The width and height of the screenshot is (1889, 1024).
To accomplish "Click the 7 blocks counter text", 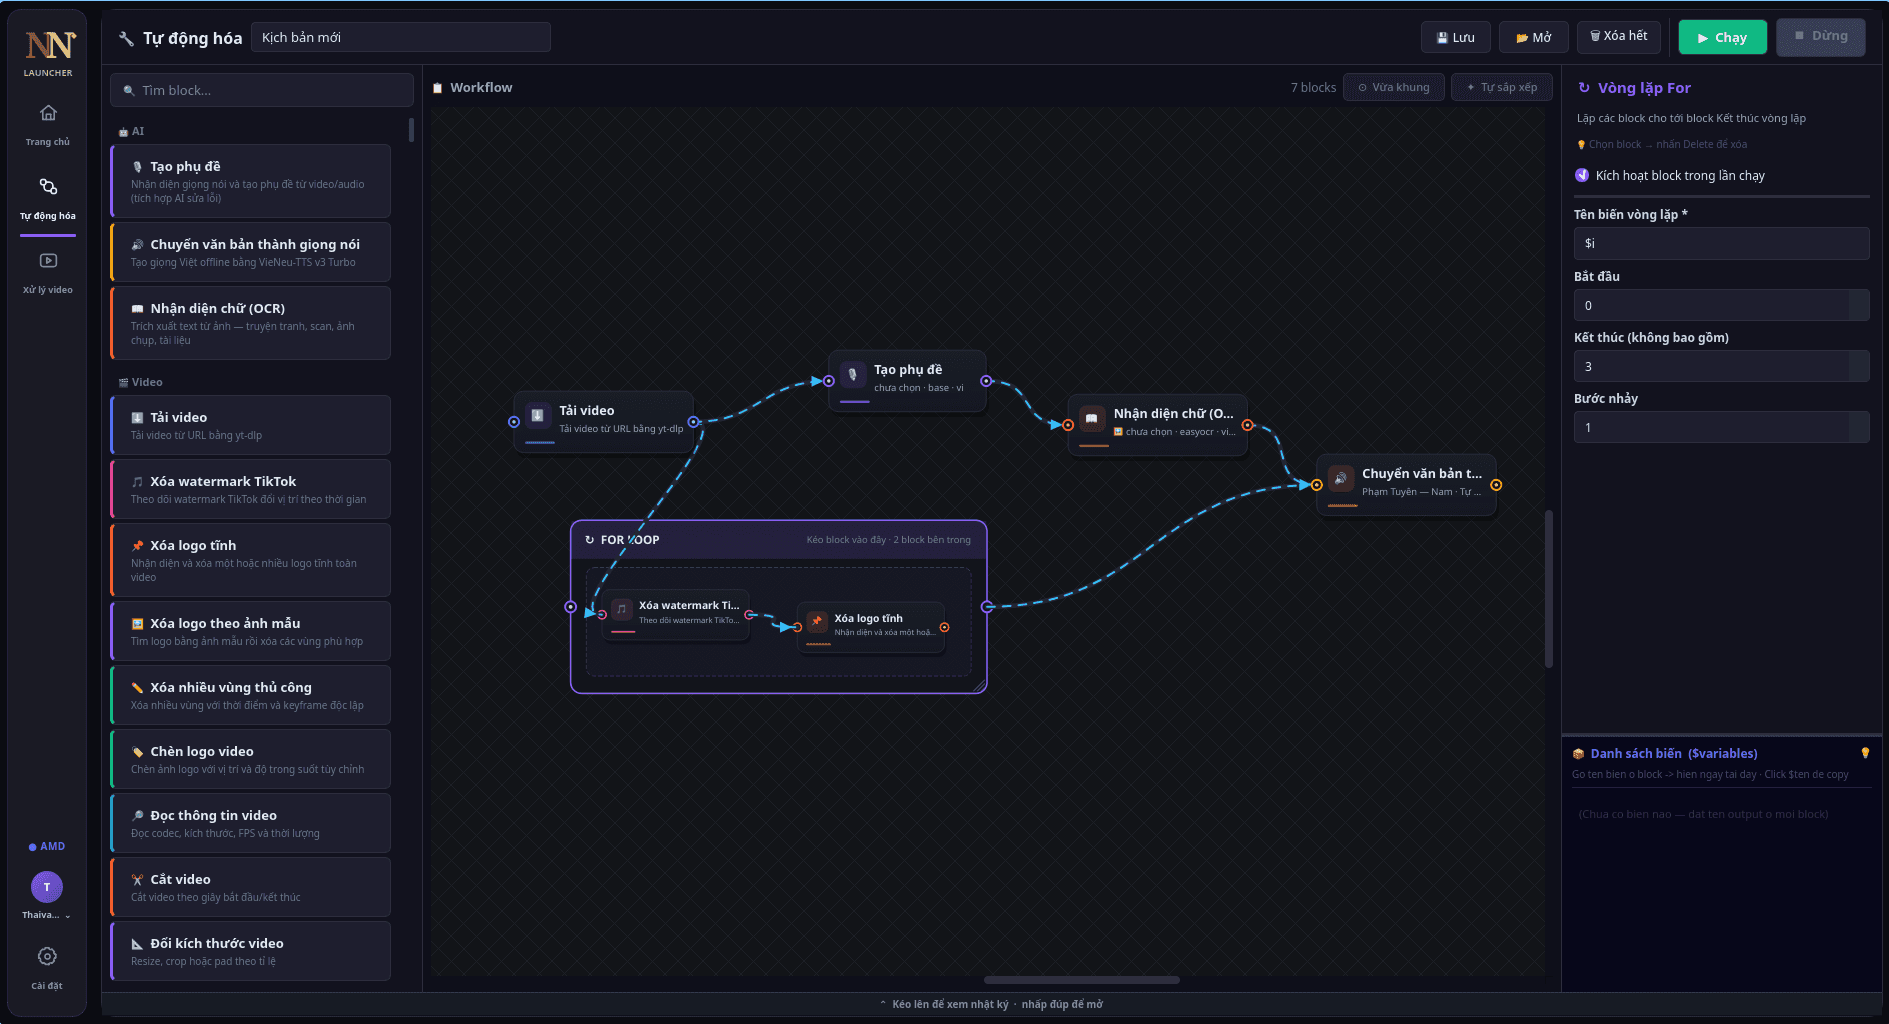I will pyautogui.click(x=1313, y=88).
